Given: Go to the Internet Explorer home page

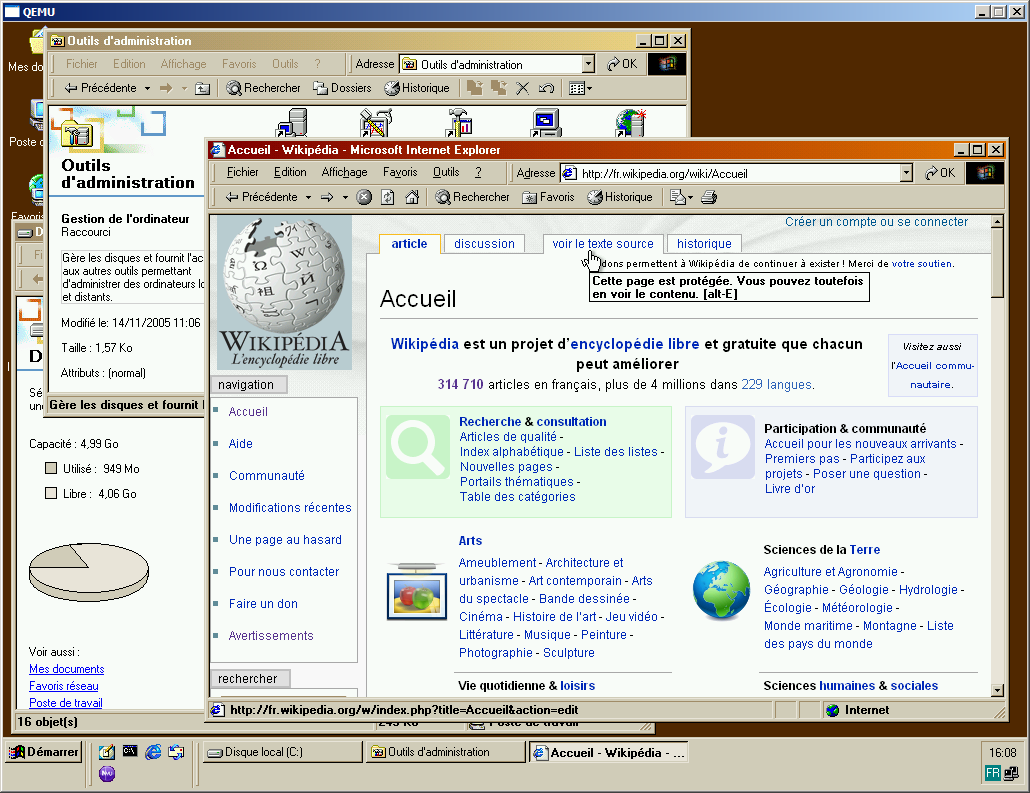Looking at the screenshot, I should coord(412,197).
